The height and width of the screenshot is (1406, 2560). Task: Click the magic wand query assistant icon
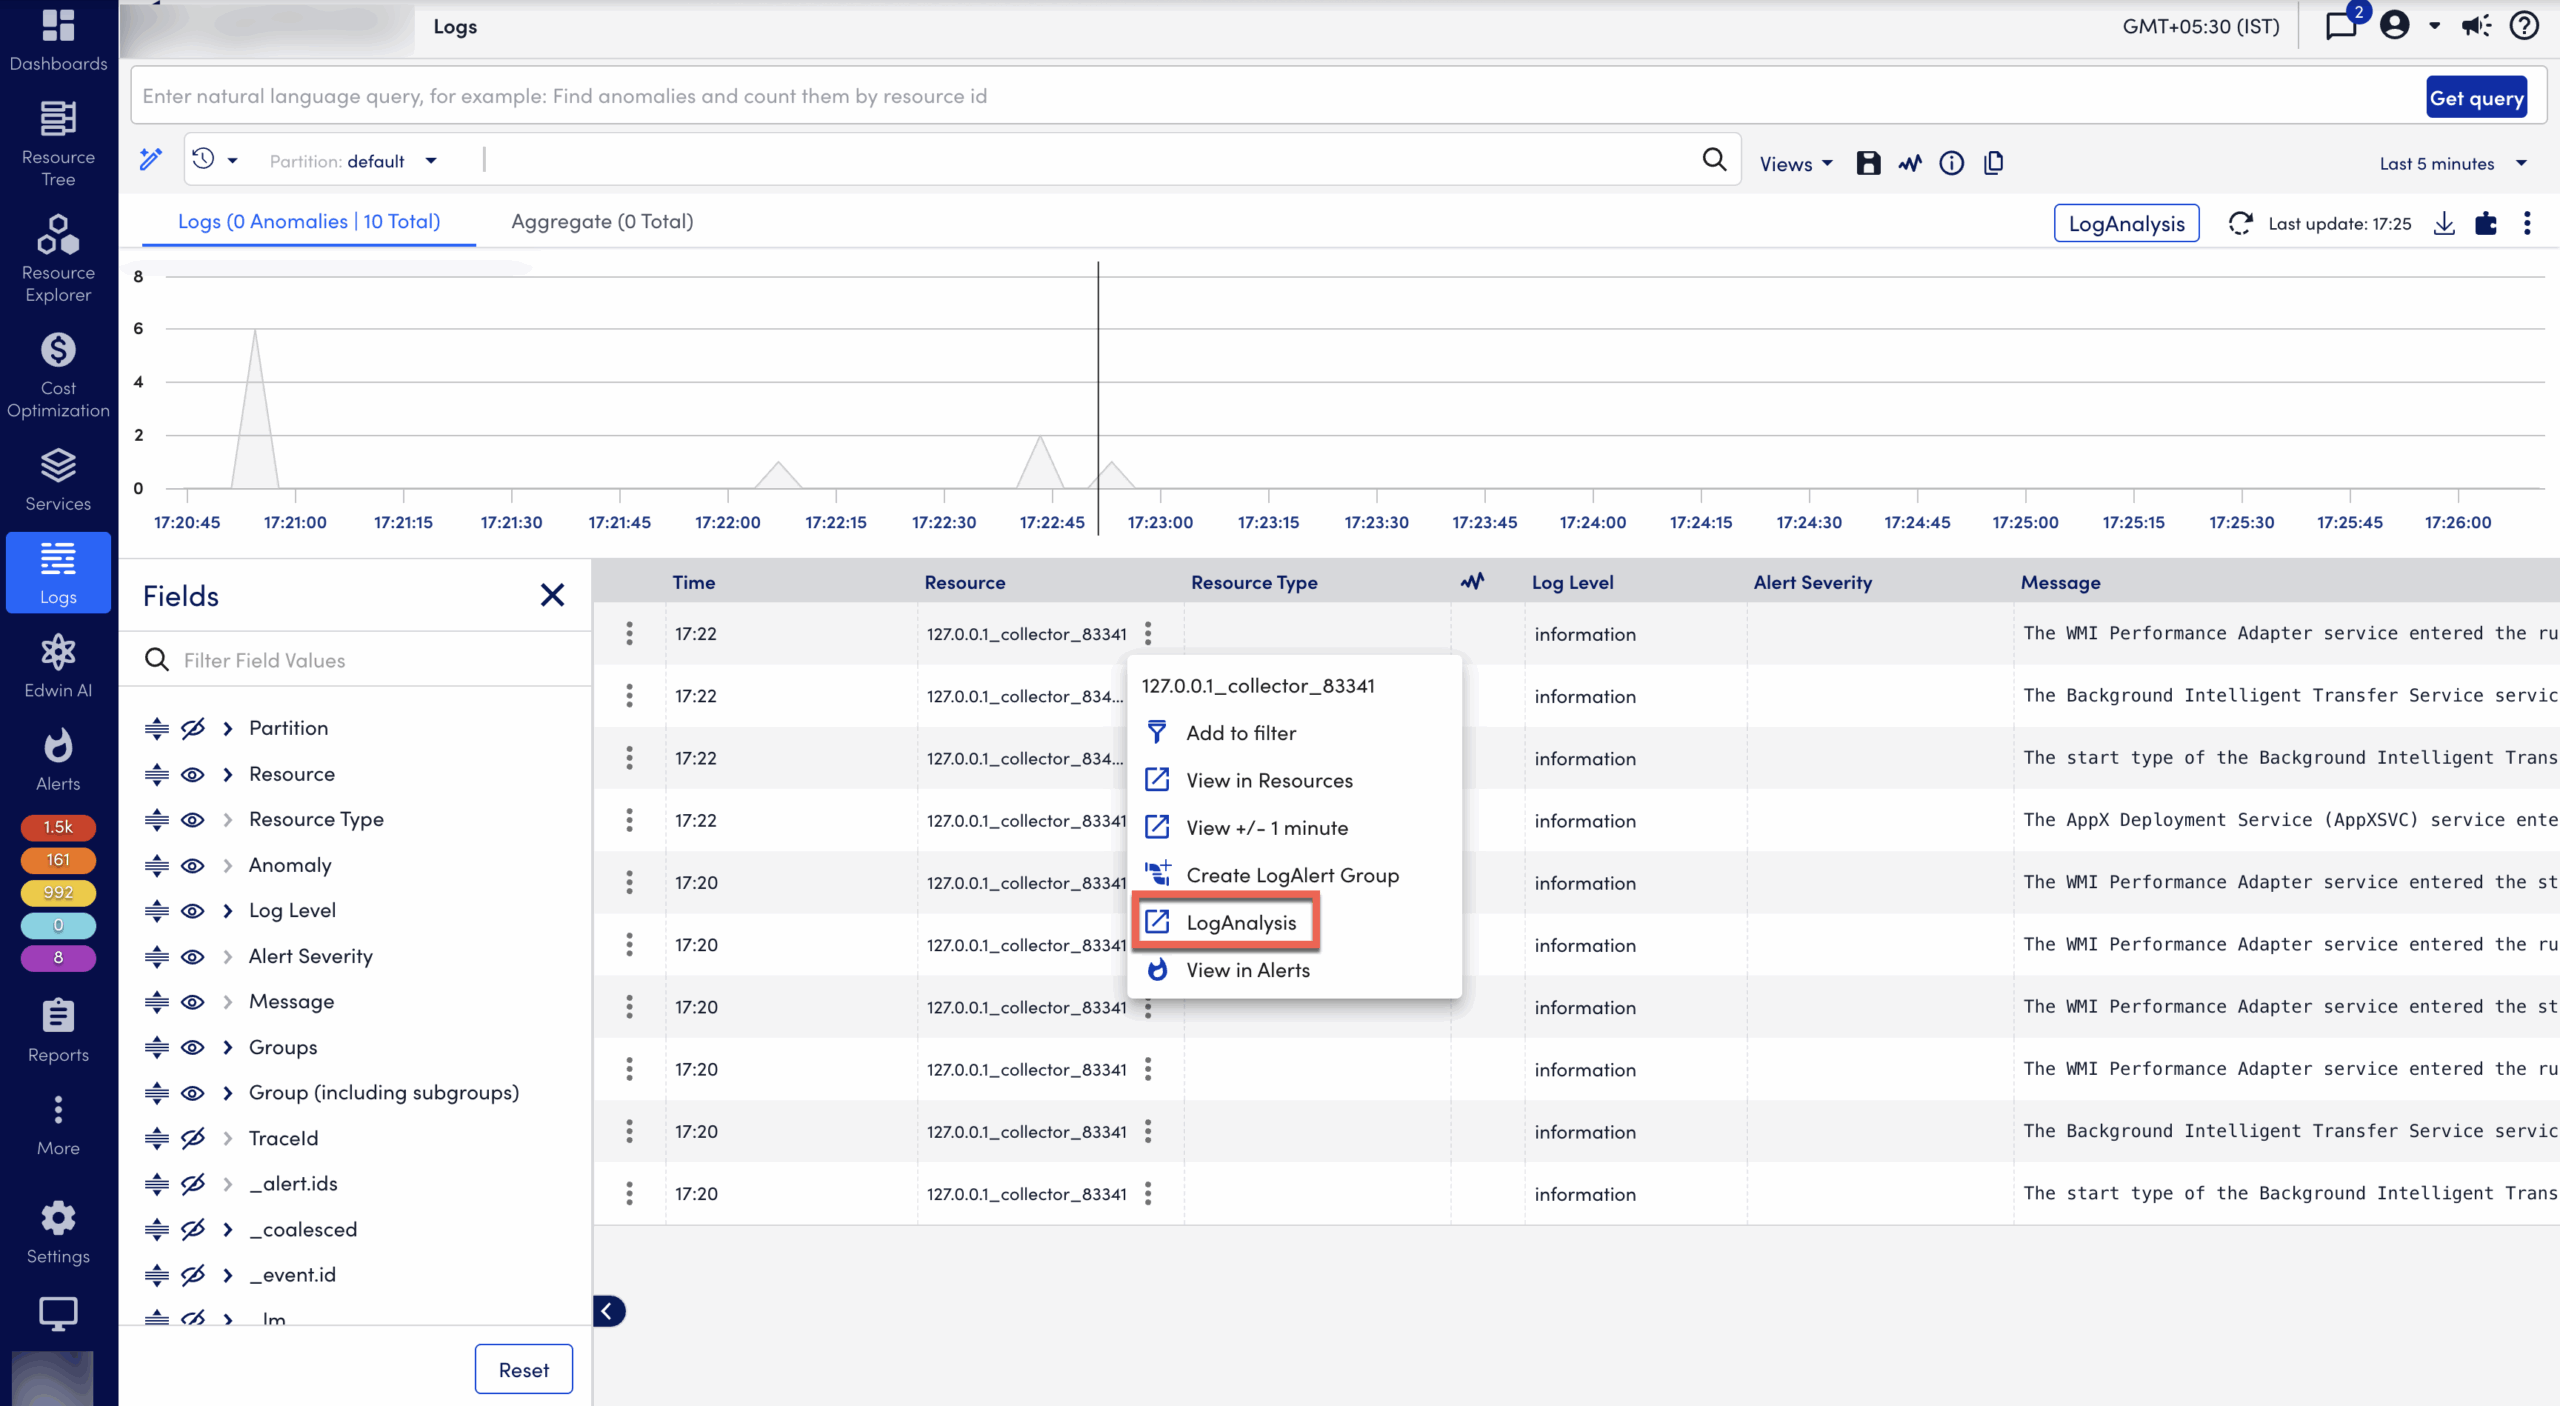pos(150,160)
